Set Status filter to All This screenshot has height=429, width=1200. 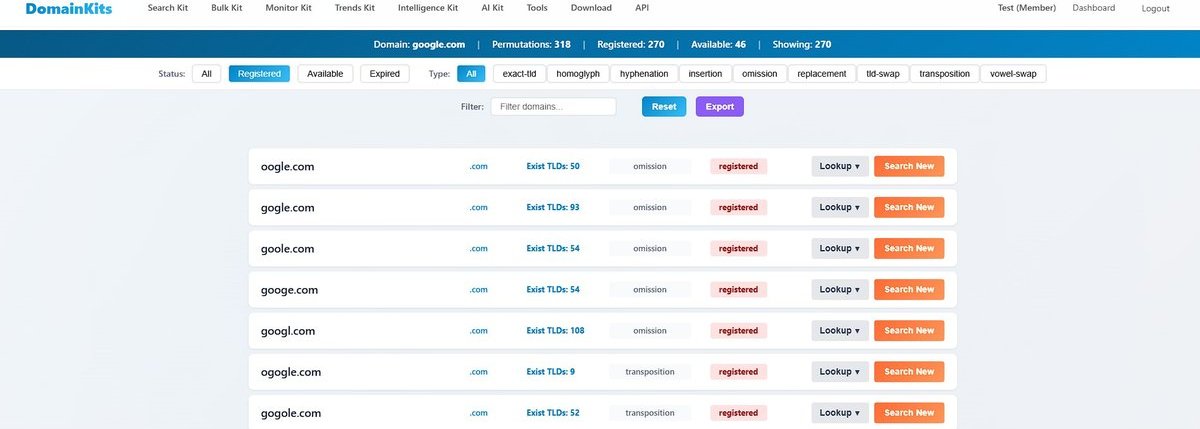(206, 73)
